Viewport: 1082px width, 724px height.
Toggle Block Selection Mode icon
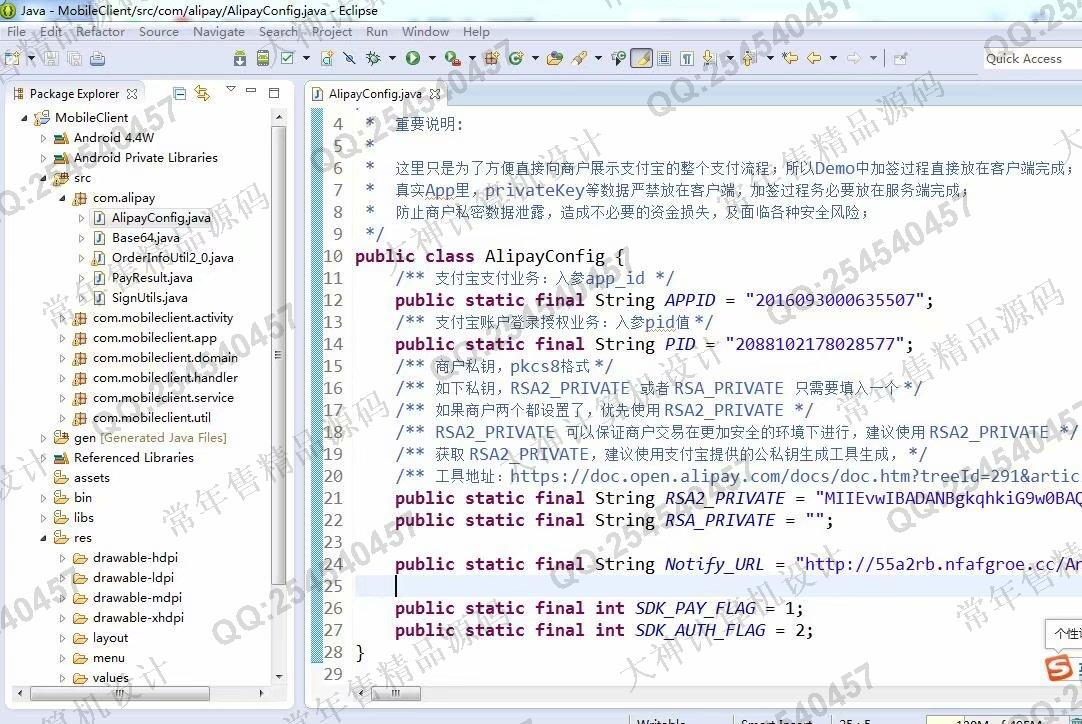tap(664, 59)
